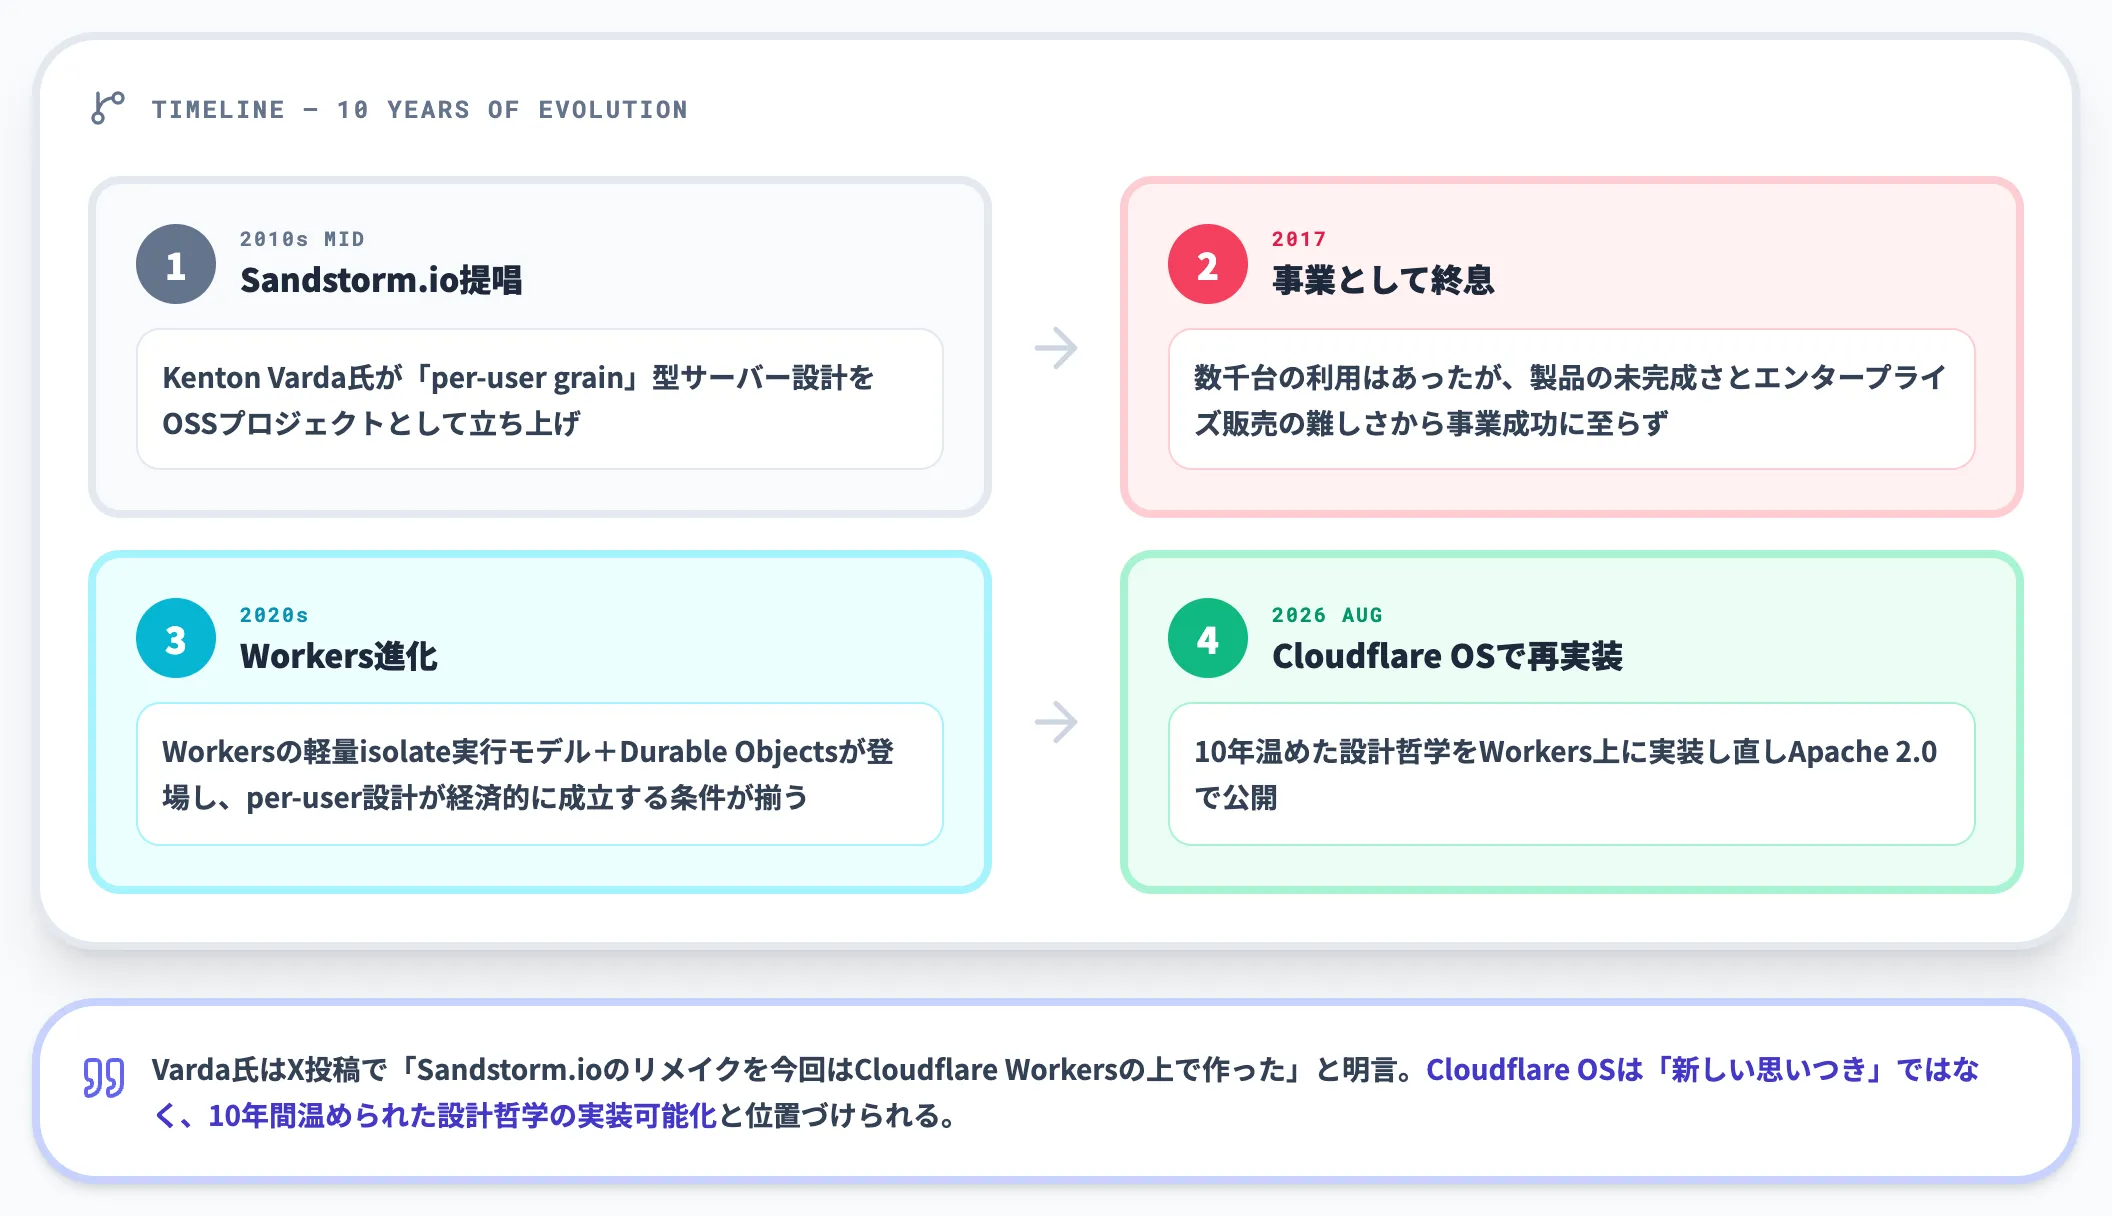Click the red number 2 circle badge
The image size is (2112, 1216).
[1208, 264]
